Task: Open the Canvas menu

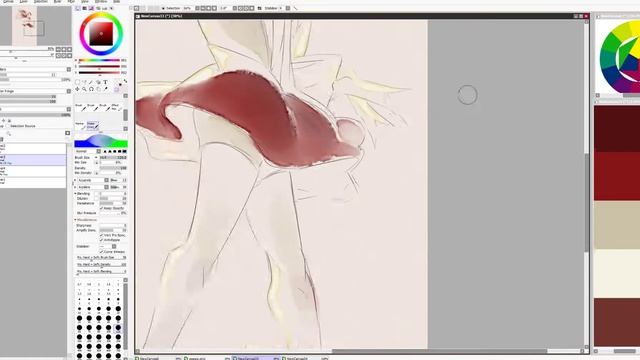Action: pyautogui.click(x=8, y=2)
